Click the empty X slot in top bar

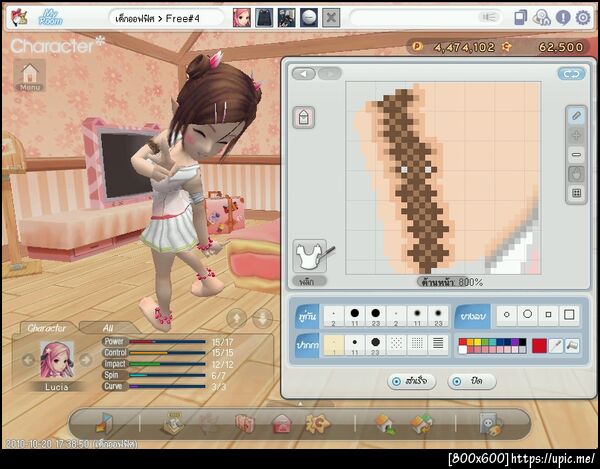pos(331,17)
